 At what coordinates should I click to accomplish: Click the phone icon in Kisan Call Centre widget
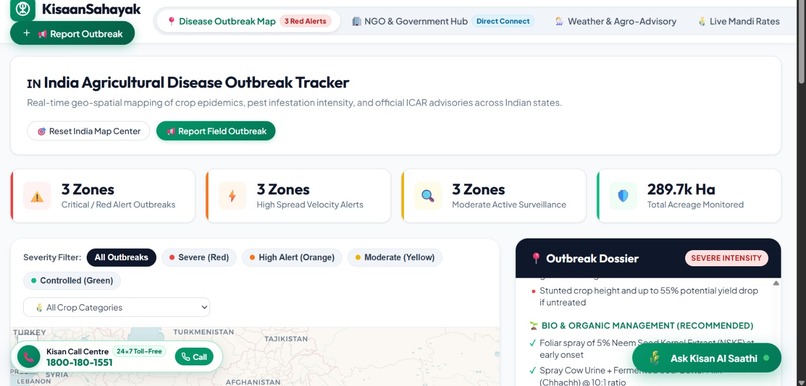tap(28, 357)
